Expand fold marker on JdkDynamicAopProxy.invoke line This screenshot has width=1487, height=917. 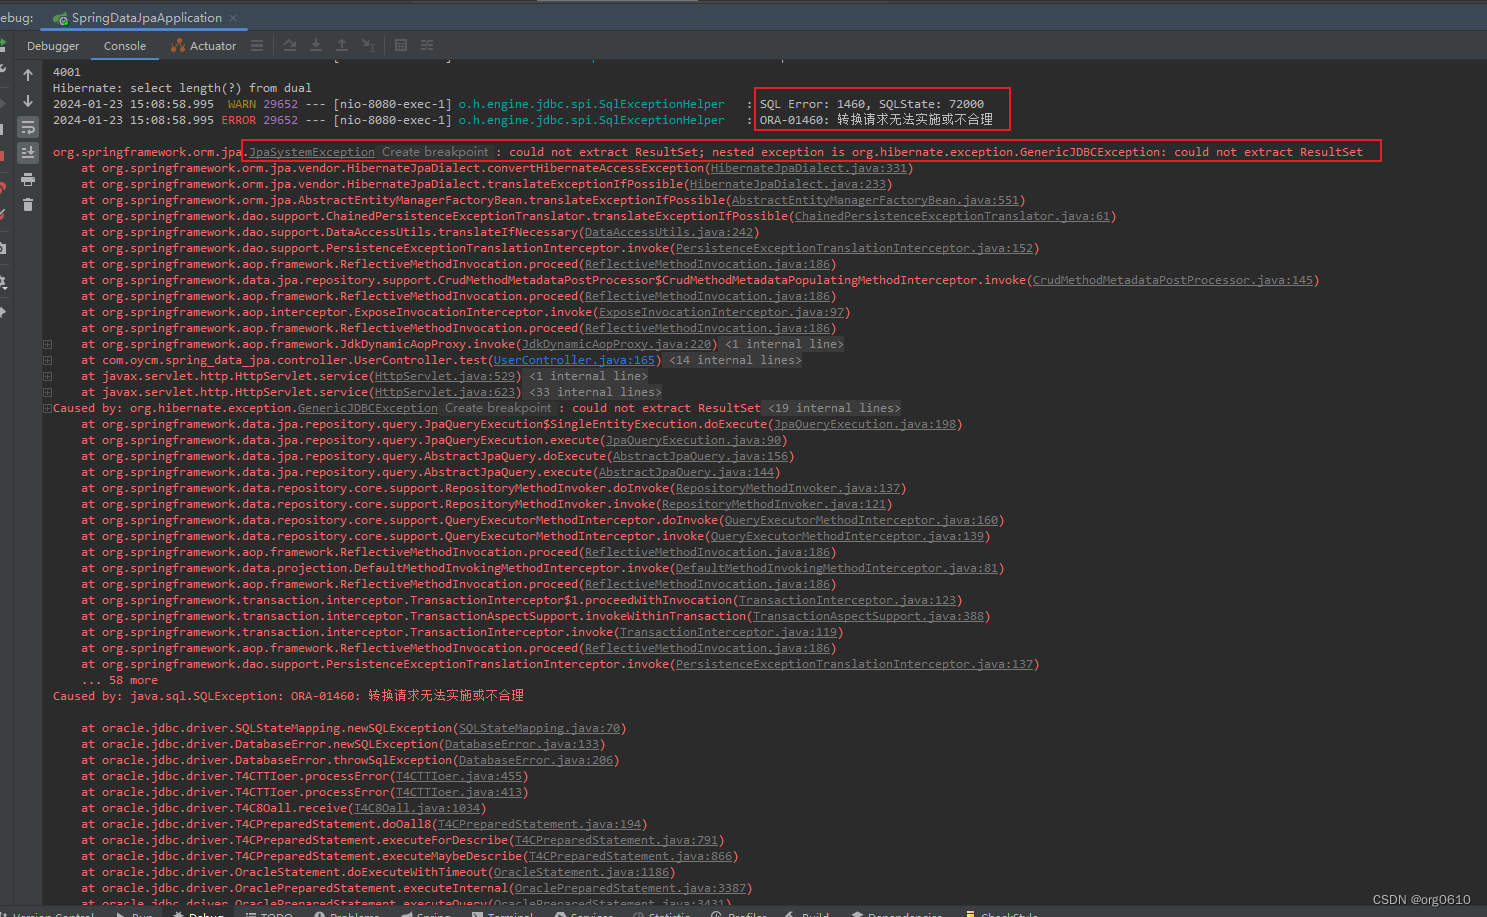47,344
